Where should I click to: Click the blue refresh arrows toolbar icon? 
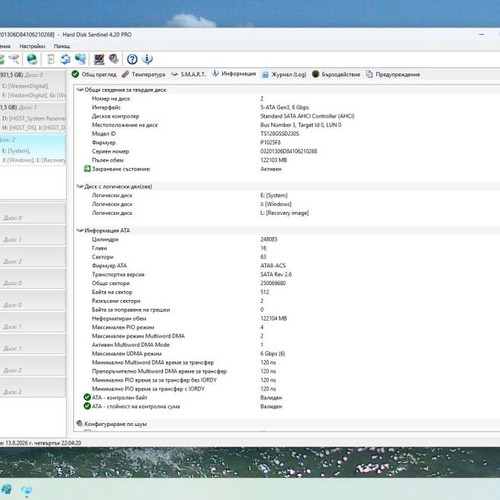[x=65, y=59]
